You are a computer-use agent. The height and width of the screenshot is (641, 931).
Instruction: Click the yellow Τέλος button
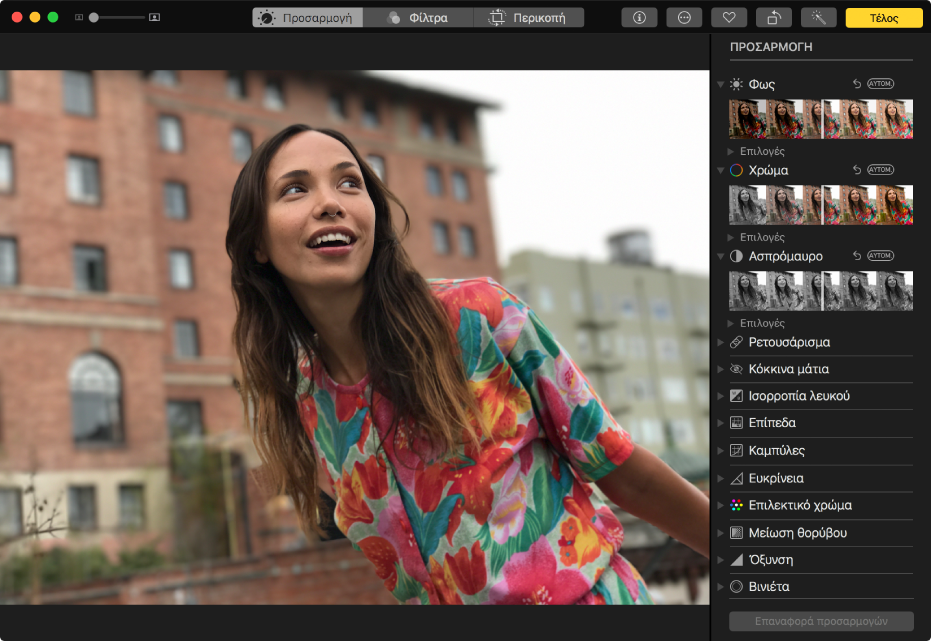coord(883,18)
